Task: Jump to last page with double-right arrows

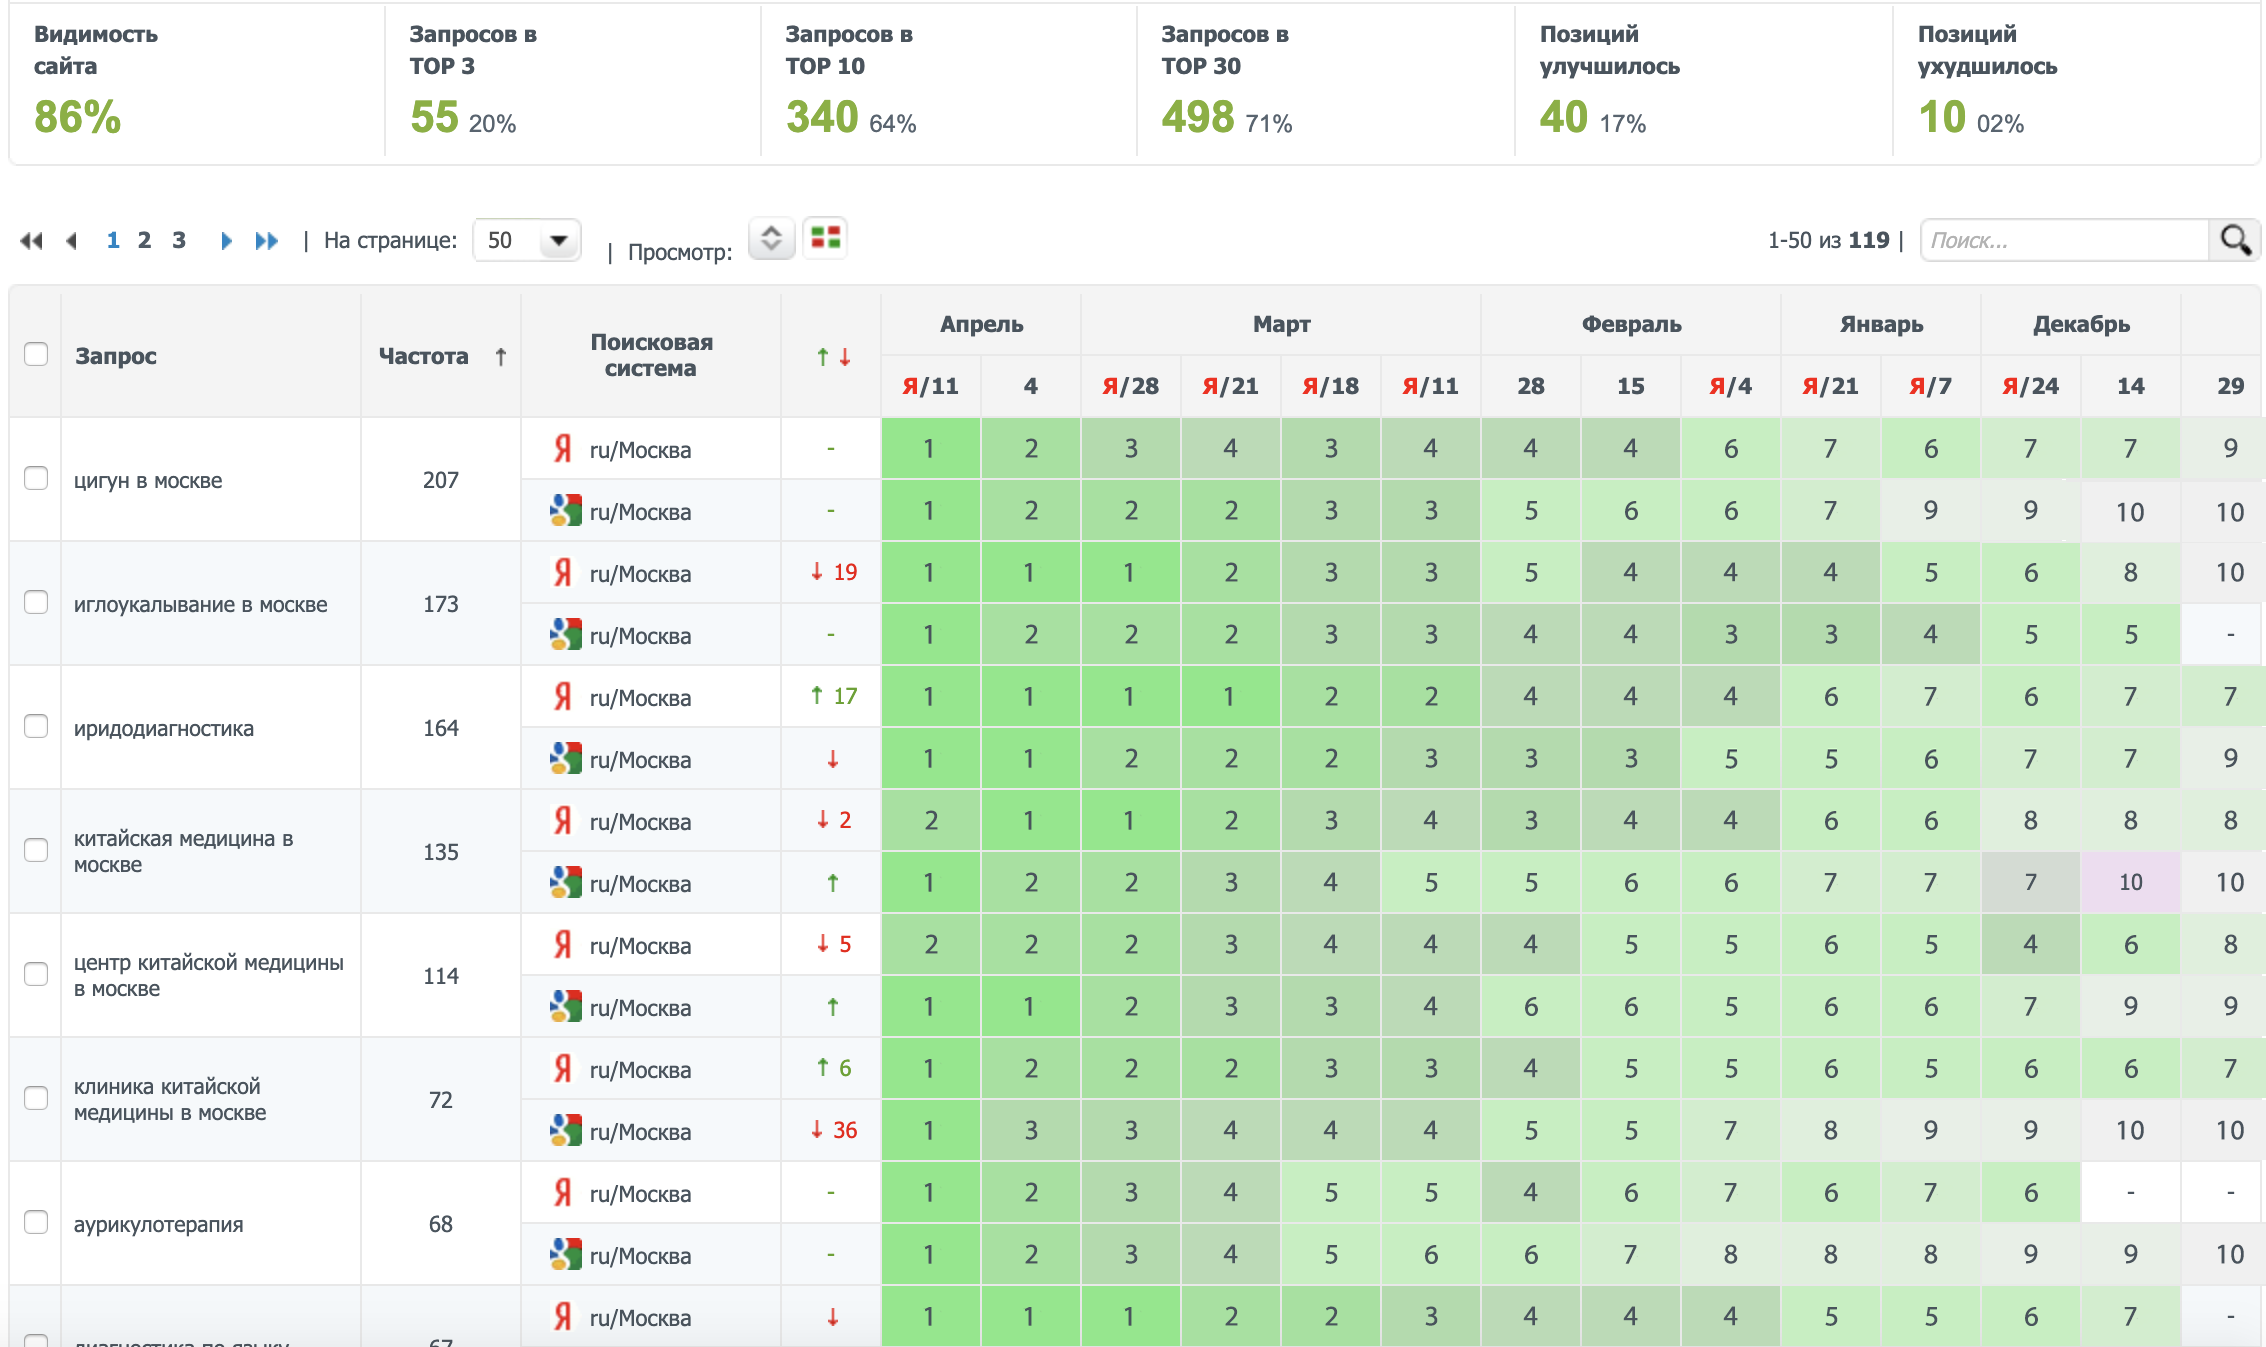Action: (266, 241)
